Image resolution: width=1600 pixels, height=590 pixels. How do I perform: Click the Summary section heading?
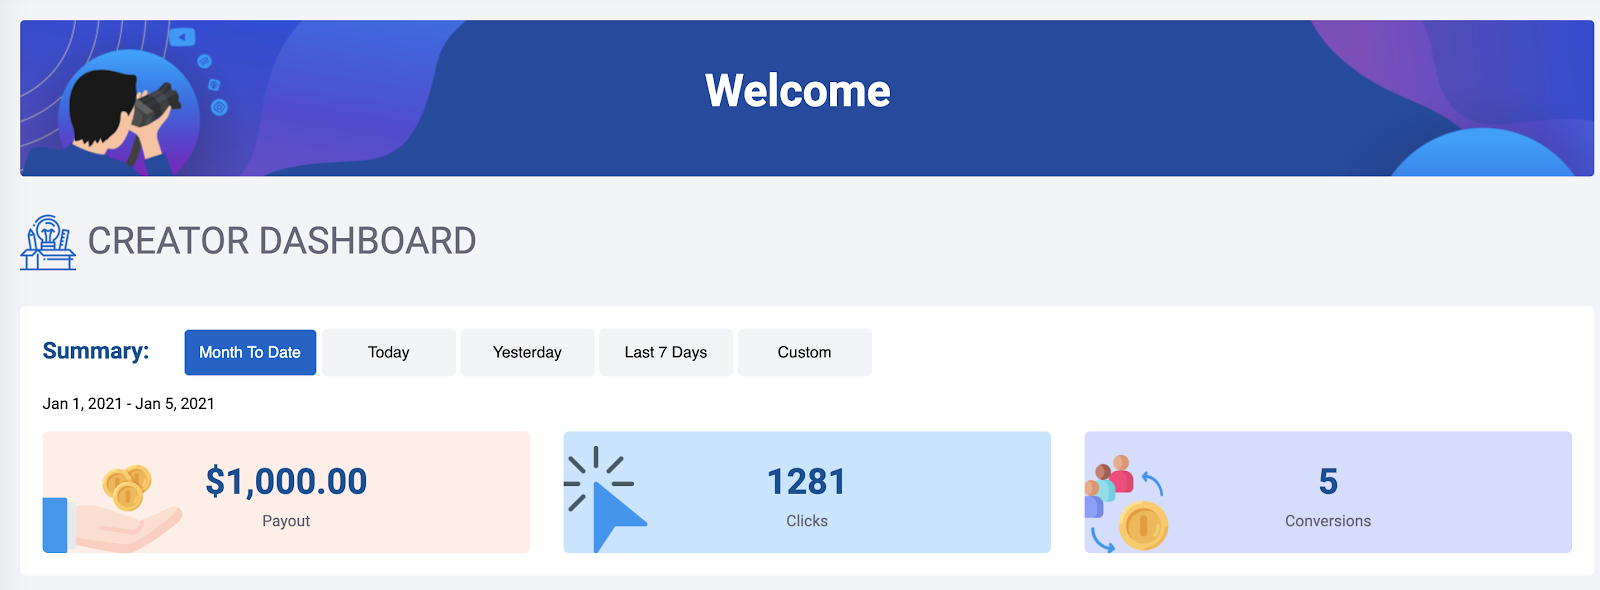pos(95,351)
